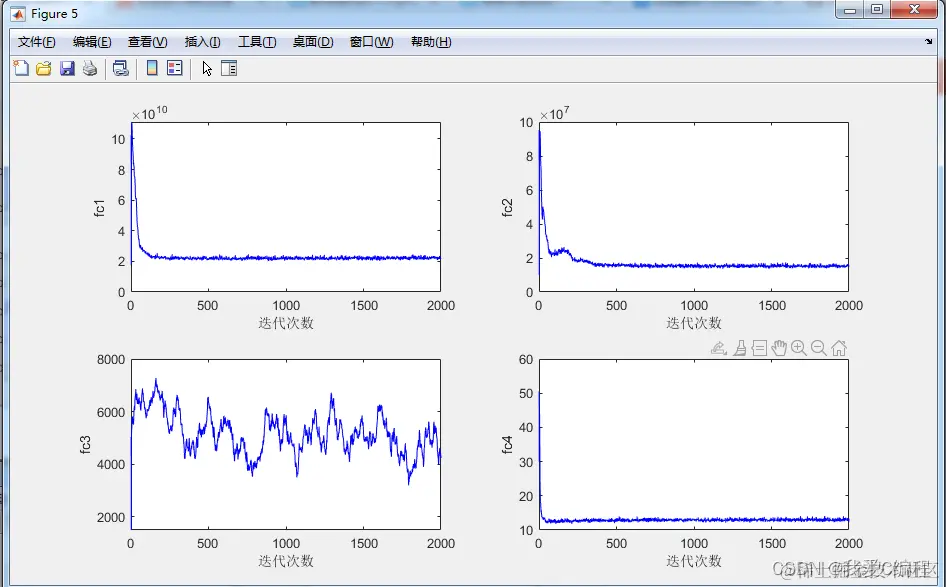Select the fc2 convergence curve plot area
The width and height of the screenshot is (946, 587).
(694, 207)
